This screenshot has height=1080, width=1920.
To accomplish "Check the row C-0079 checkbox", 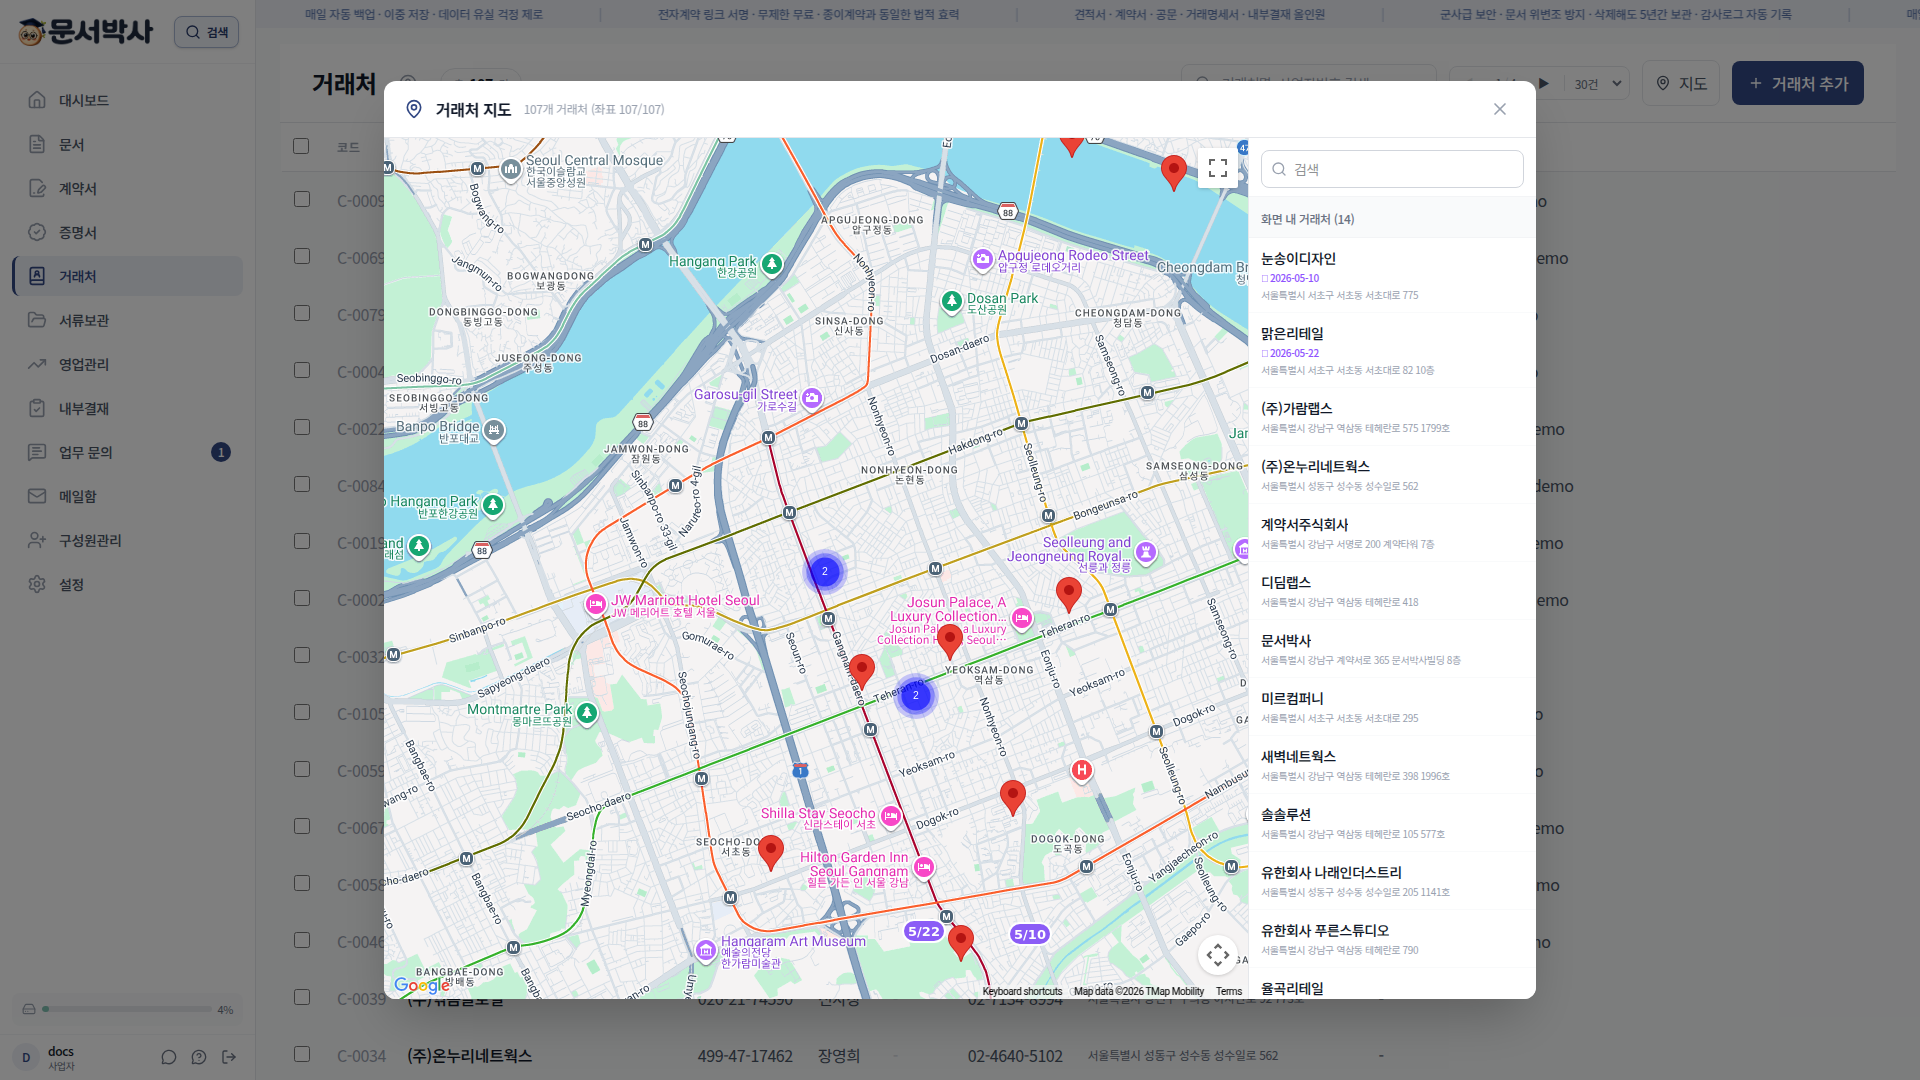I will [x=301, y=313].
